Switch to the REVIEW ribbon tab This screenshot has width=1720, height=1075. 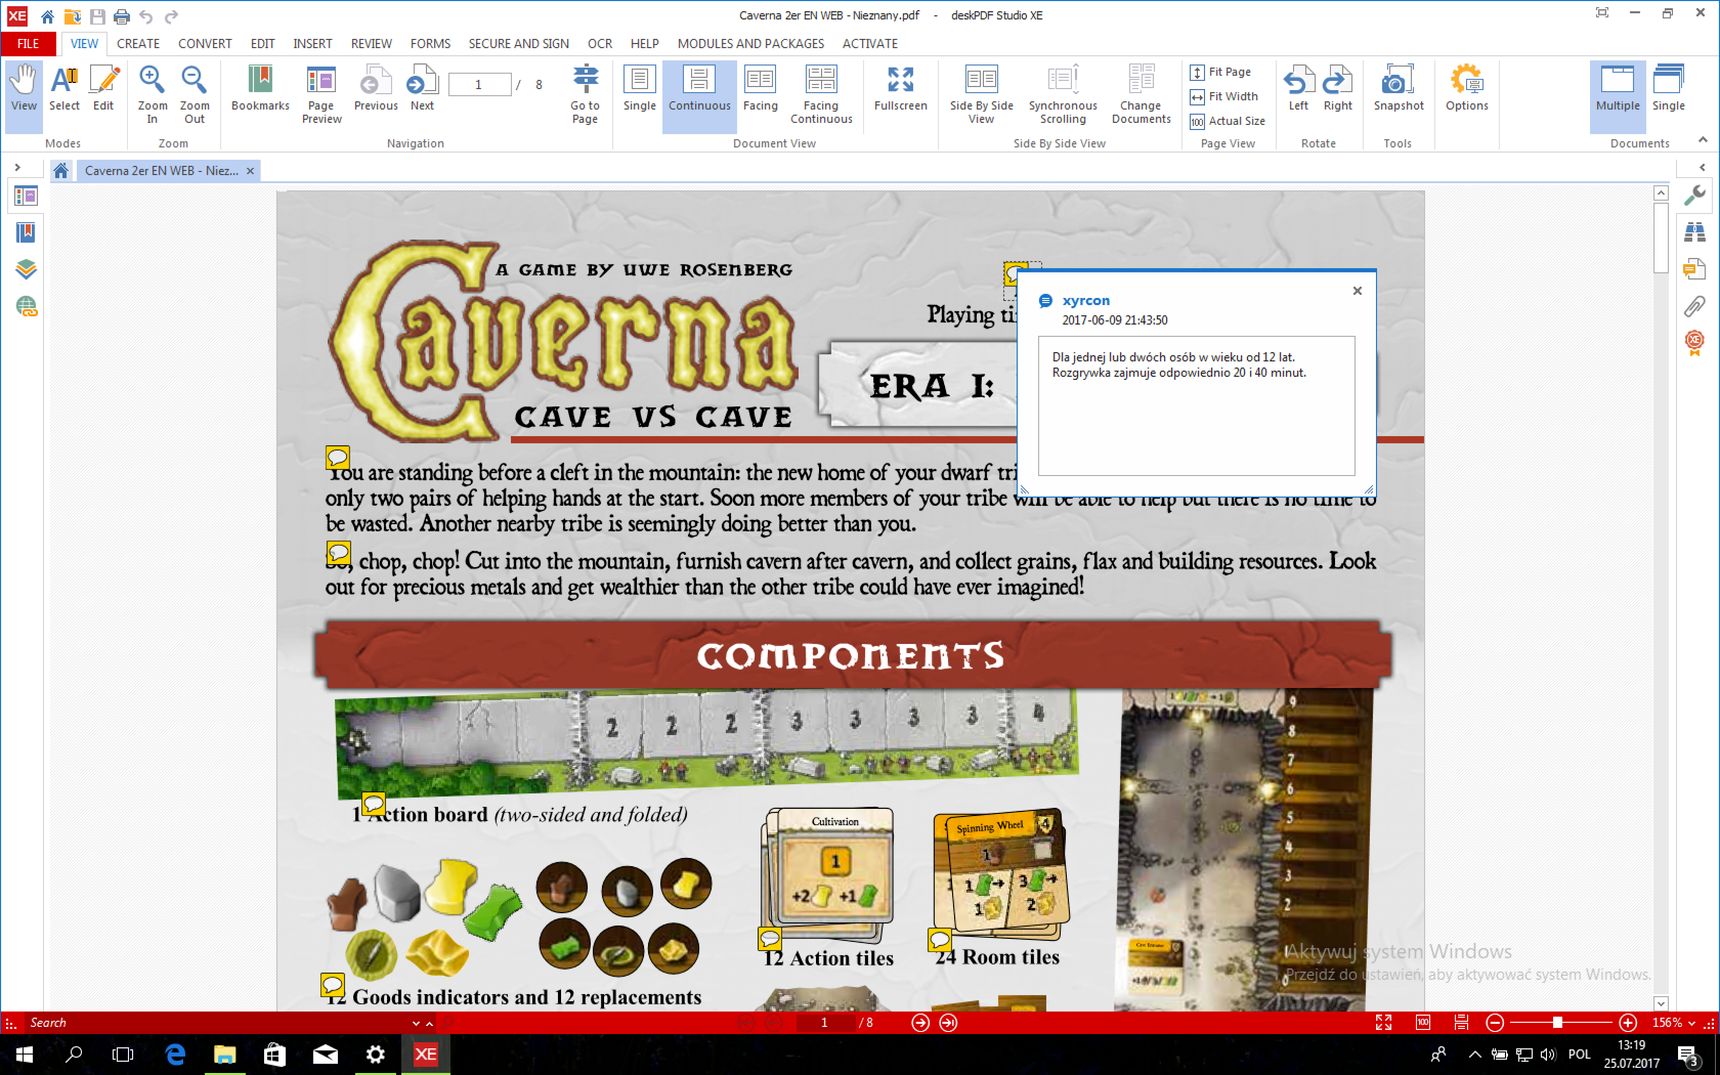tap(371, 43)
